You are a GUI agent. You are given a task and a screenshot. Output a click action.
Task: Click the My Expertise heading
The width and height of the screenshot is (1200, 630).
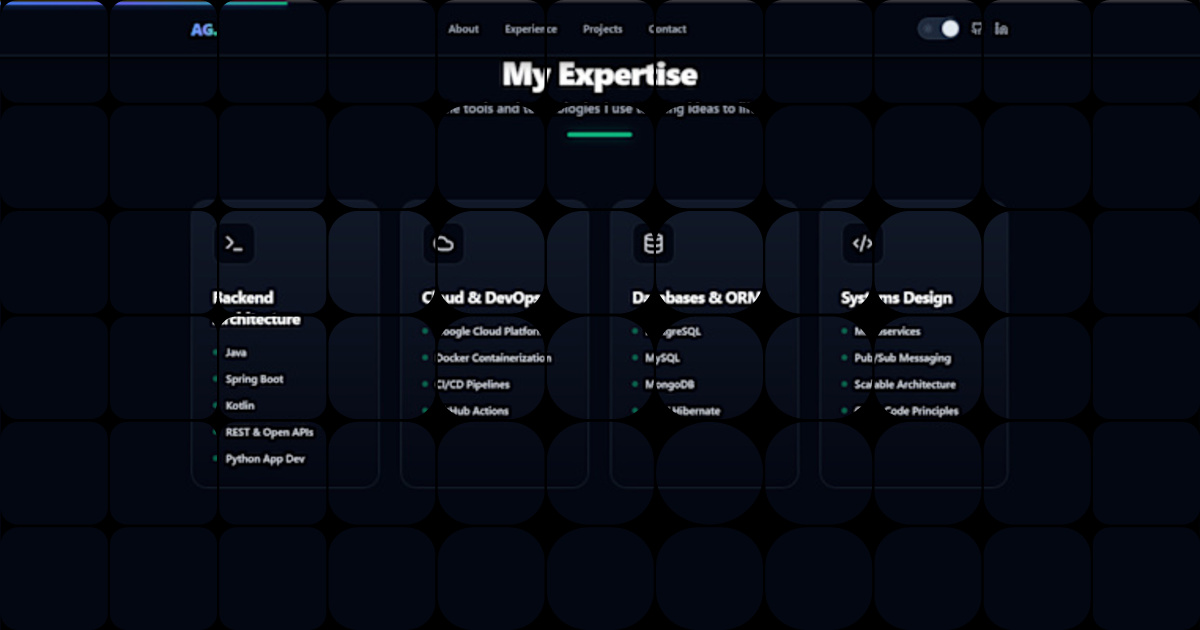click(600, 75)
